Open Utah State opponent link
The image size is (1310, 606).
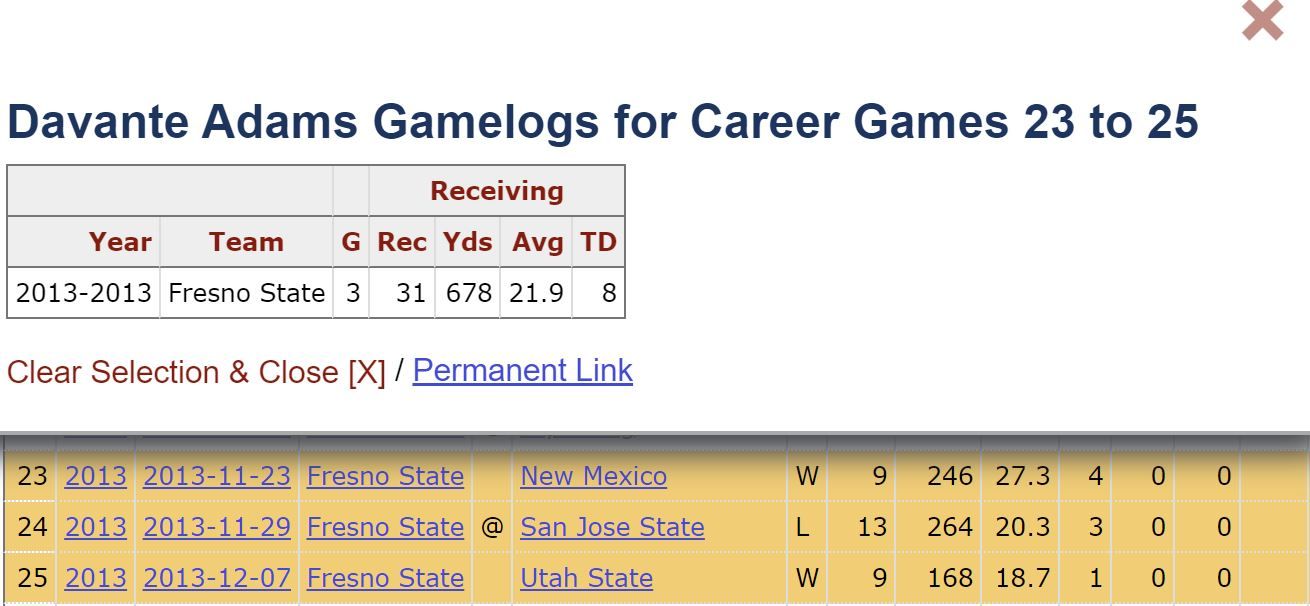point(586,578)
